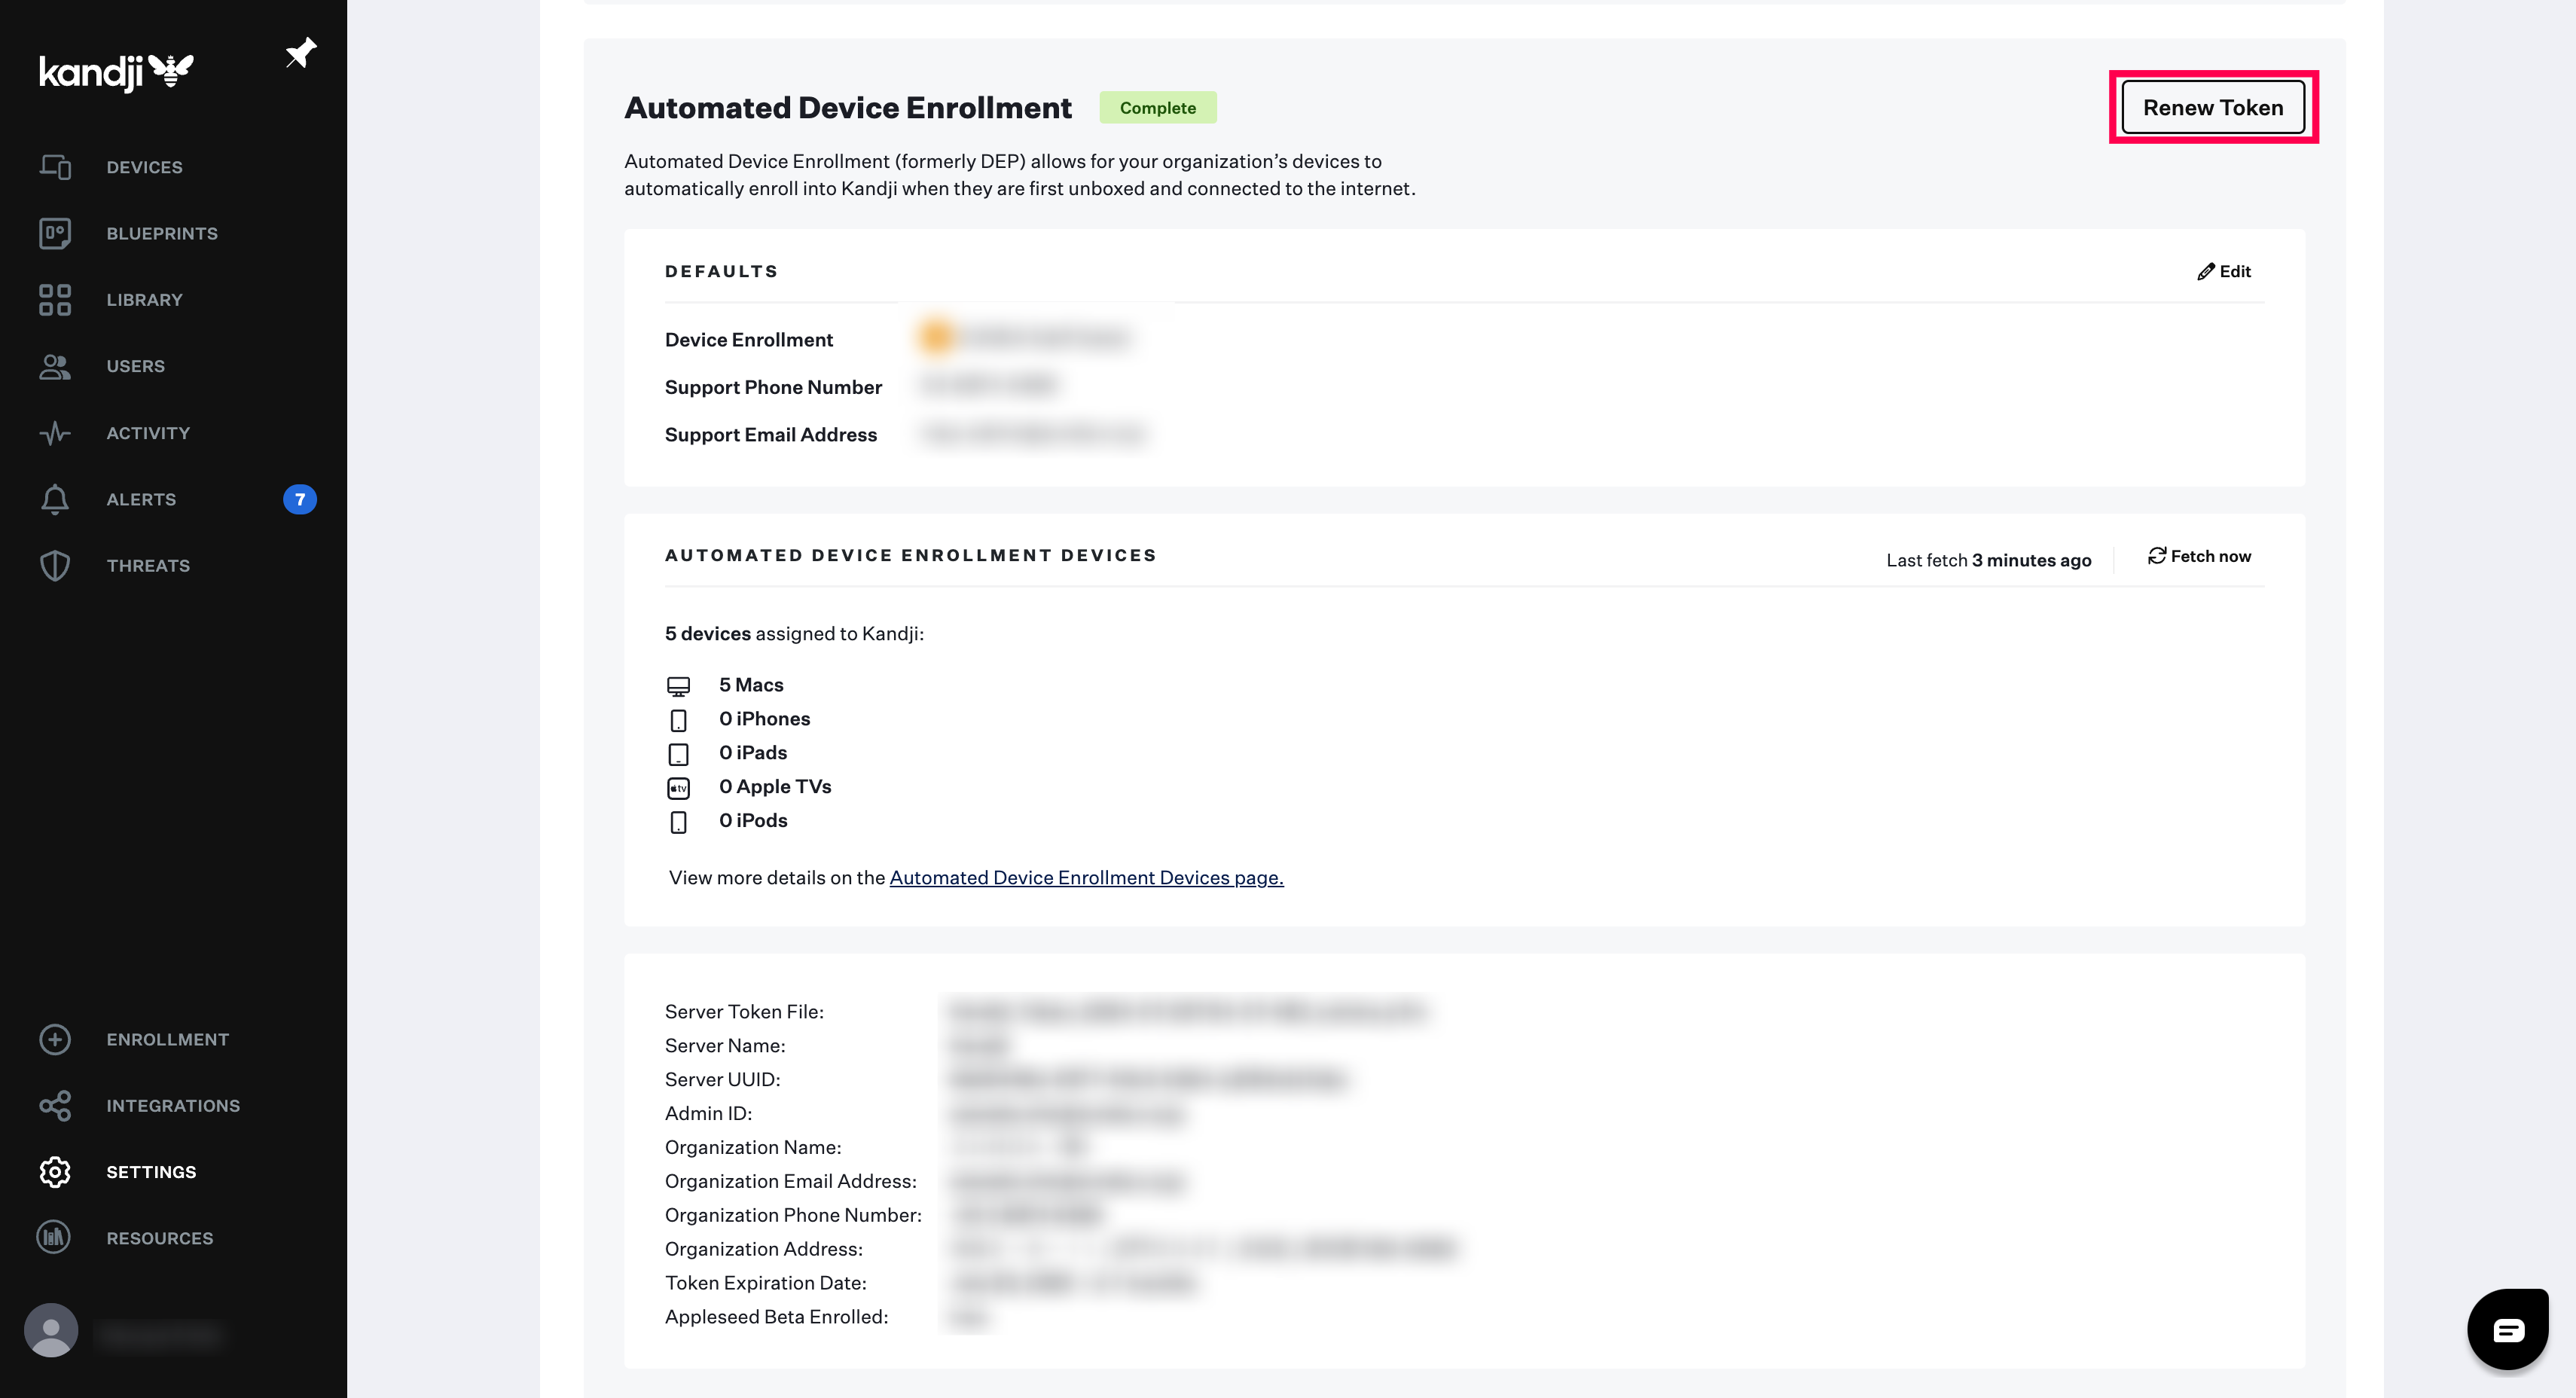Image resolution: width=2576 pixels, height=1398 pixels.
Task: Go to the LIBRARY menu item
Action: click(x=144, y=300)
